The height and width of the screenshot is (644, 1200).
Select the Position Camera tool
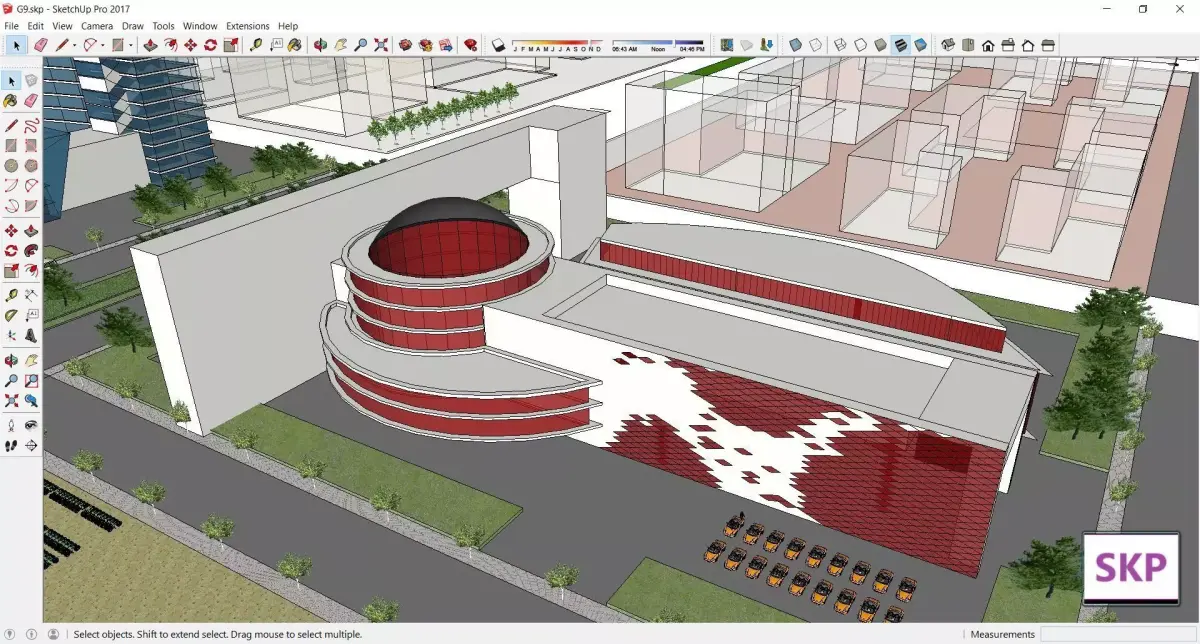11,426
